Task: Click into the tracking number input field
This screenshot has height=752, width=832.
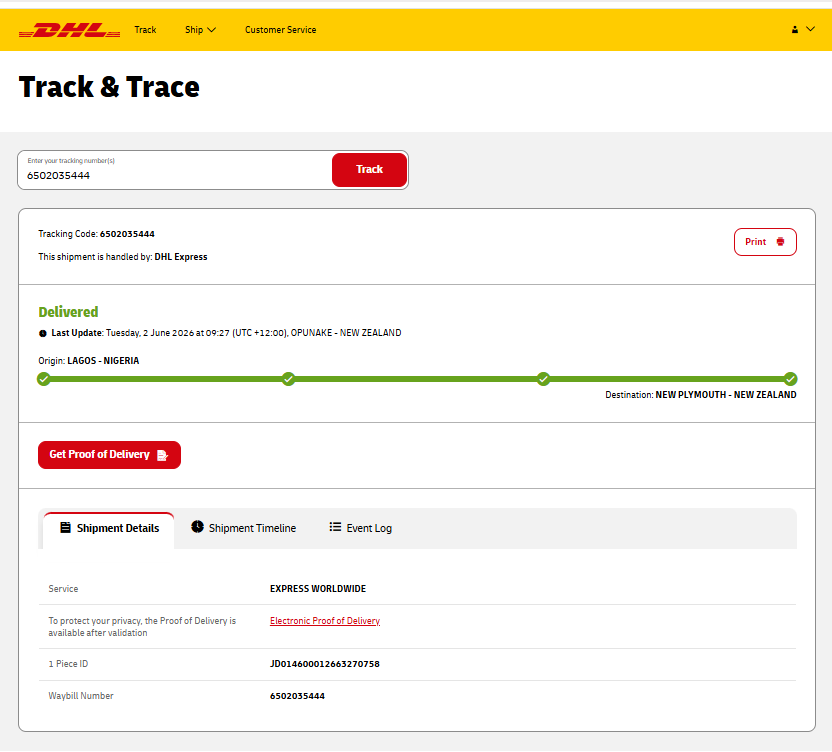Action: (x=175, y=170)
